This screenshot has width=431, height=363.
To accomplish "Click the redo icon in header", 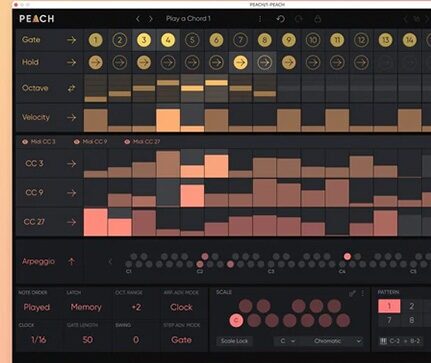I will point(299,19).
